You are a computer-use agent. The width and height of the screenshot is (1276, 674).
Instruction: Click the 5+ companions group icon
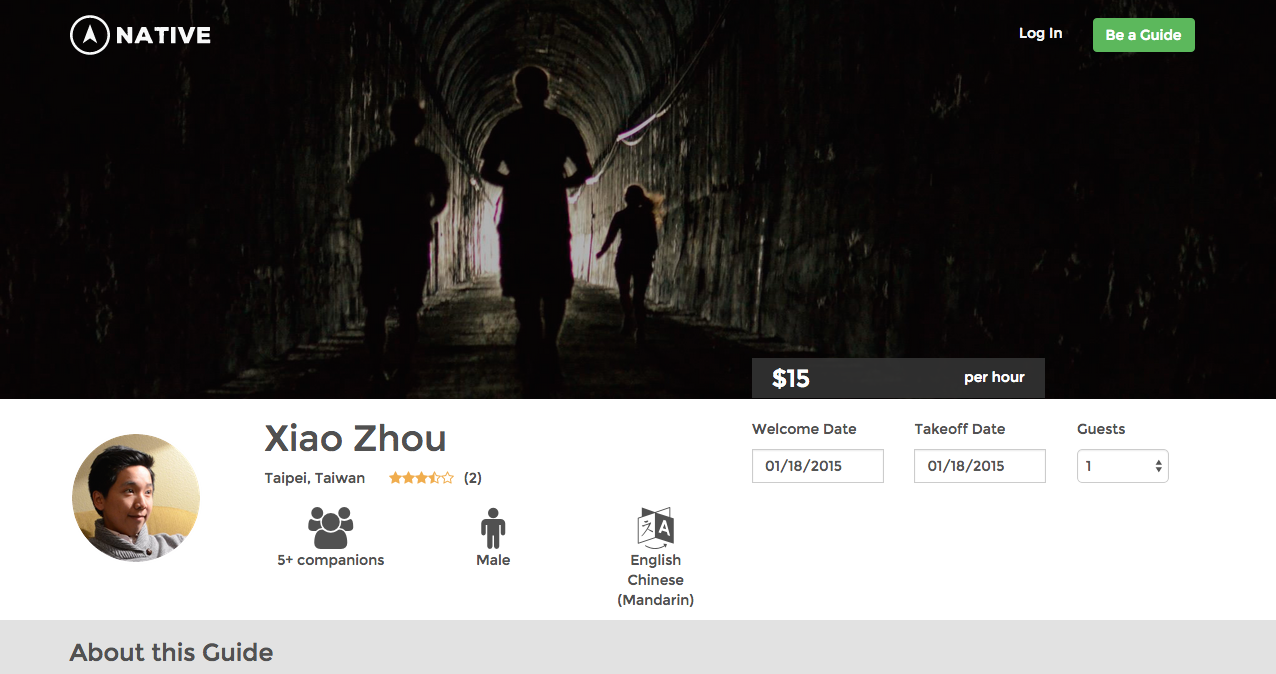[330, 527]
